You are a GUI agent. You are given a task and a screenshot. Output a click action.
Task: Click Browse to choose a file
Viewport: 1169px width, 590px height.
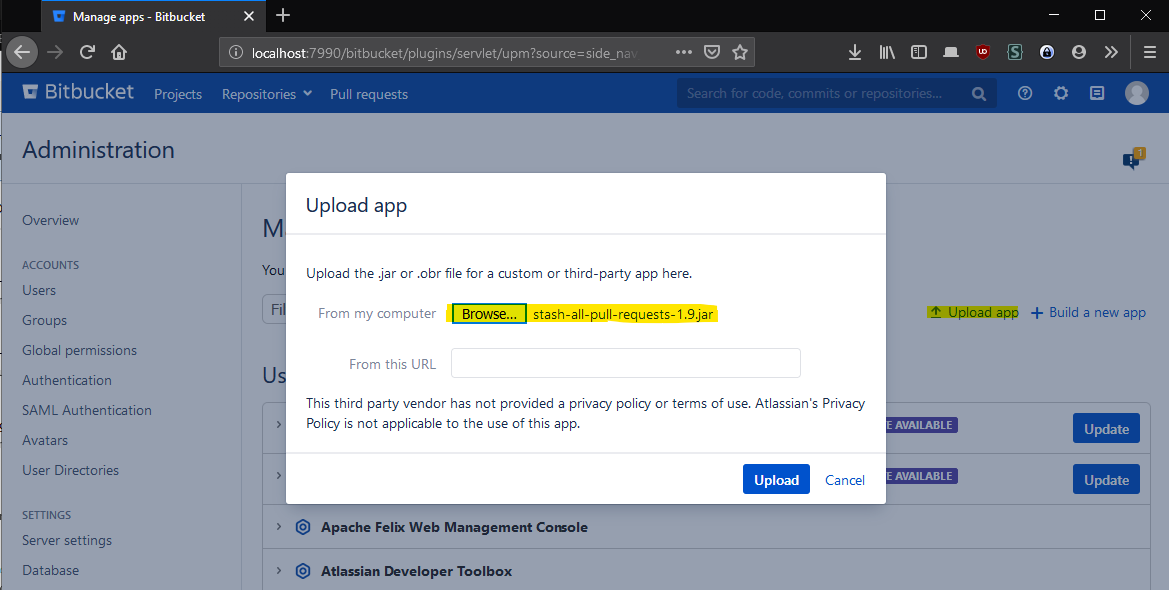pos(489,314)
